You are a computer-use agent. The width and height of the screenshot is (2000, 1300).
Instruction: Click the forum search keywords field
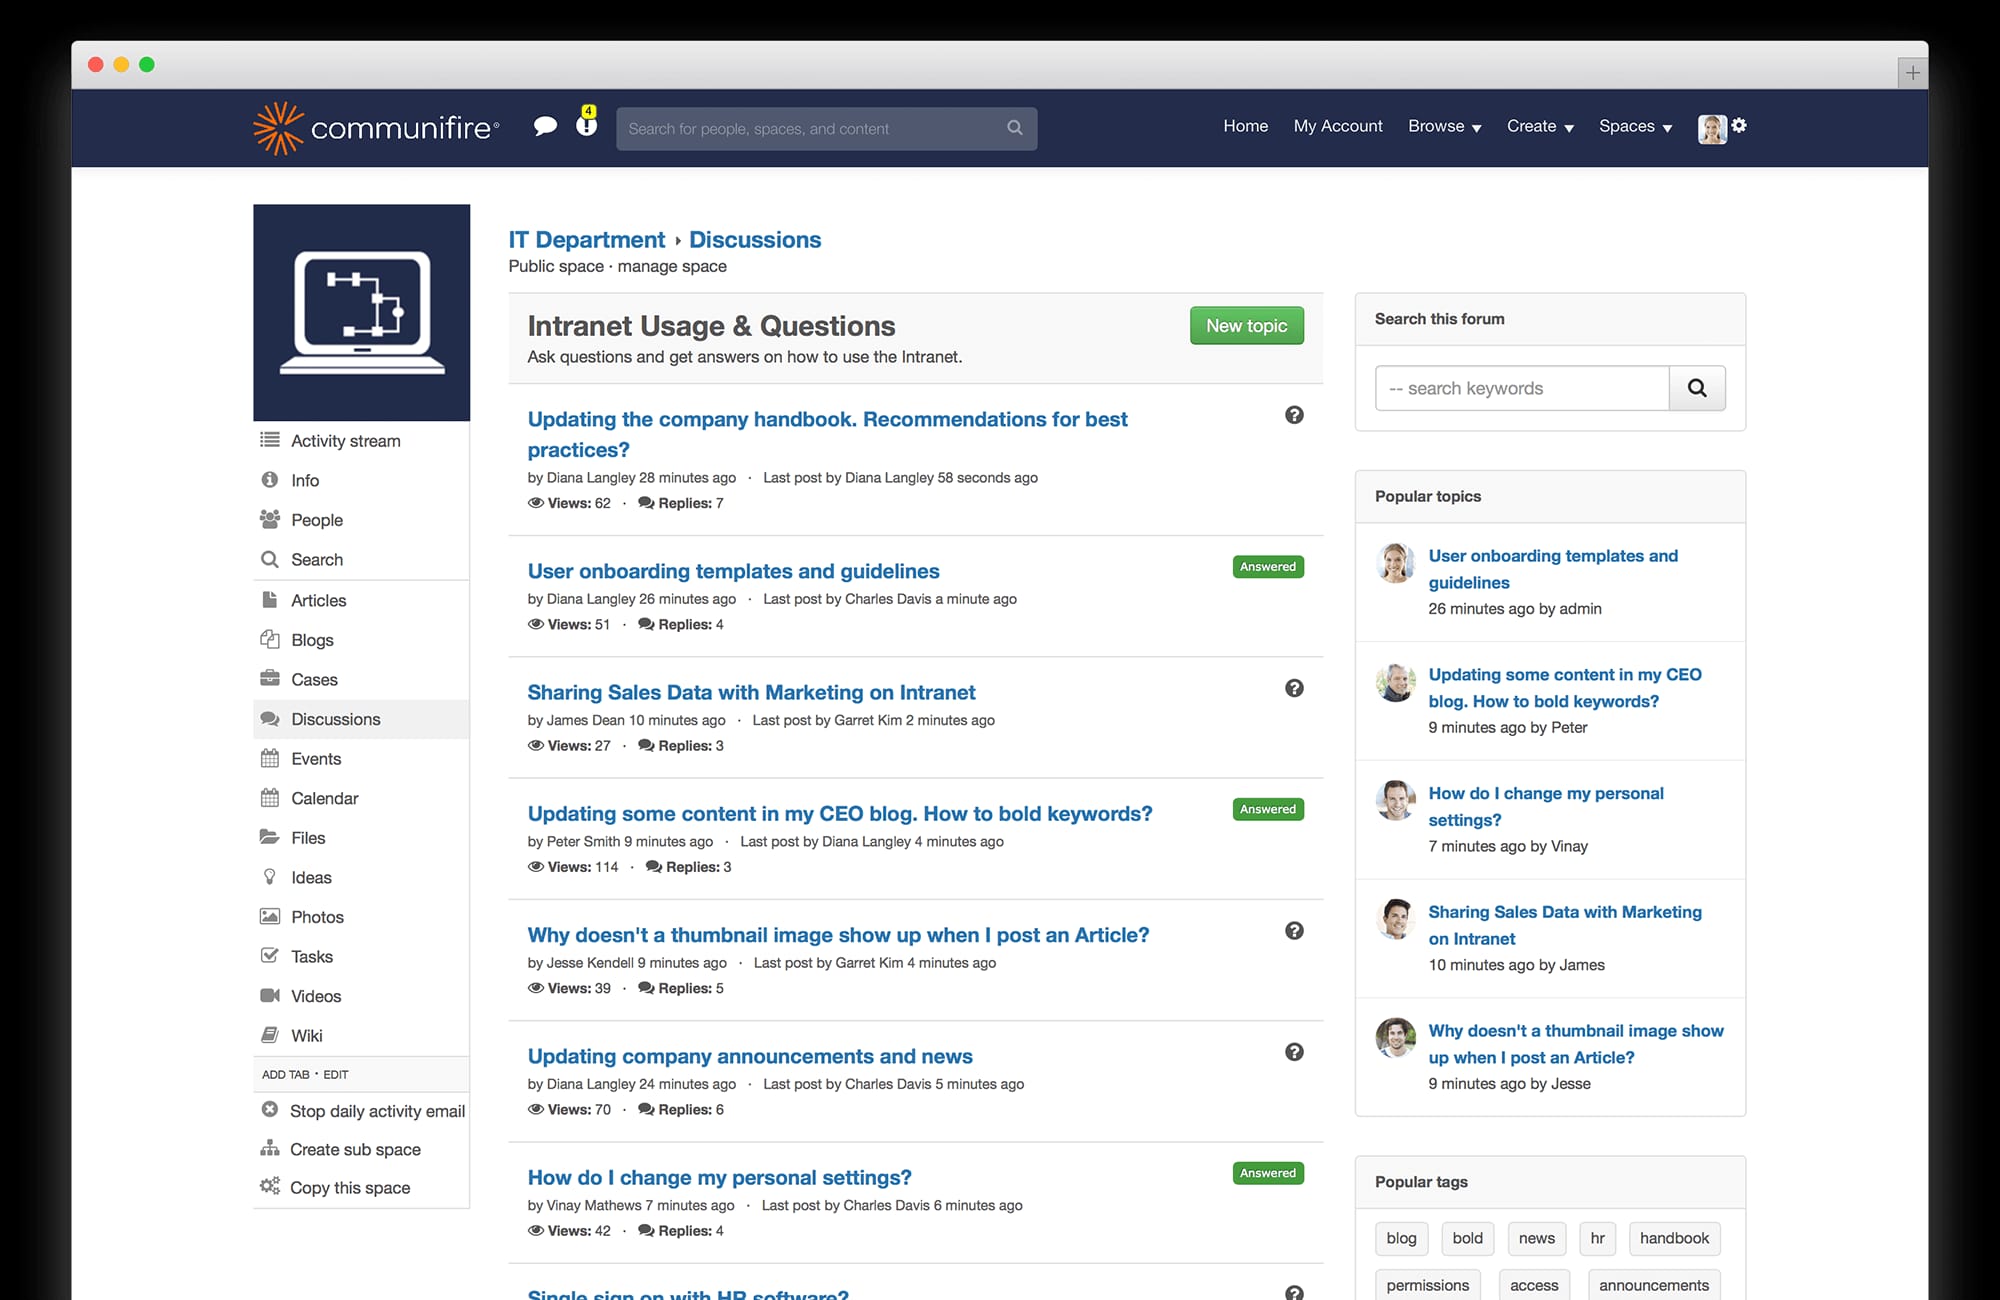[x=1520, y=388]
